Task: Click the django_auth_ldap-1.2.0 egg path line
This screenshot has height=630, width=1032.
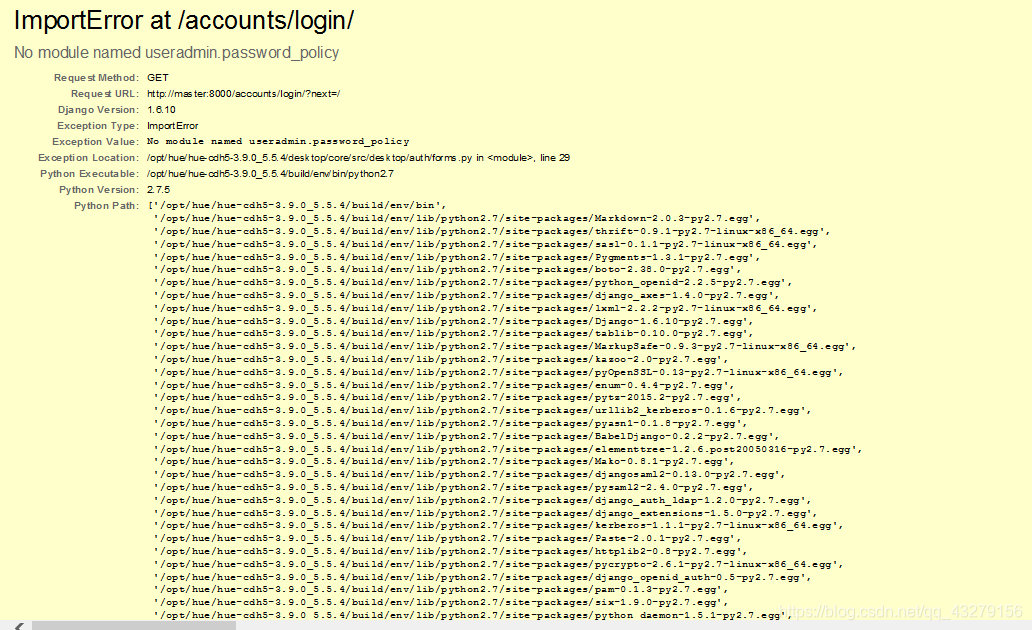Action: [x=482, y=500]
